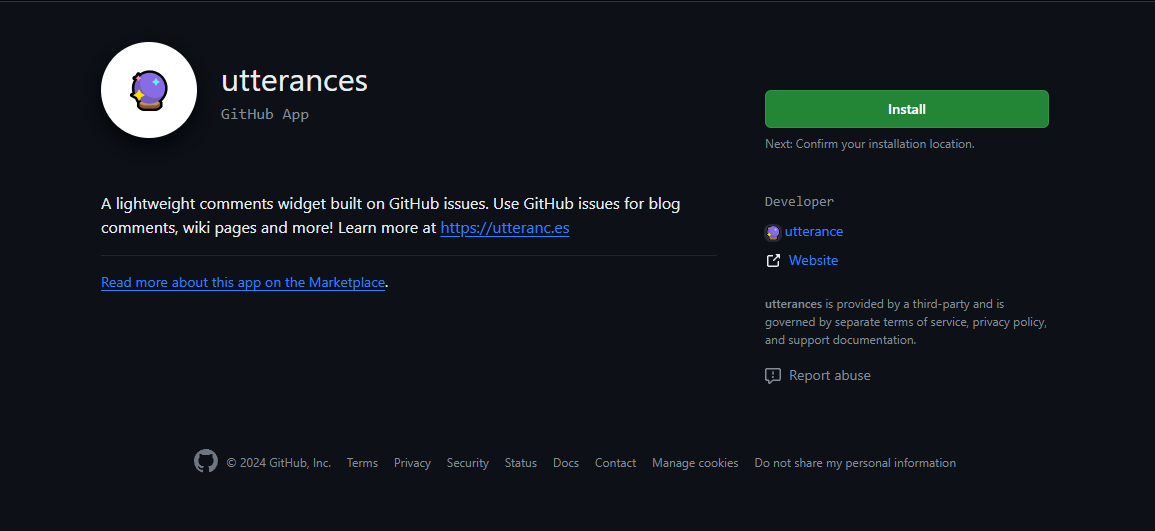Click the third-party provider disclaimer paragraph
This screenshot has width=1155, height=531.
tap(906, 322)
